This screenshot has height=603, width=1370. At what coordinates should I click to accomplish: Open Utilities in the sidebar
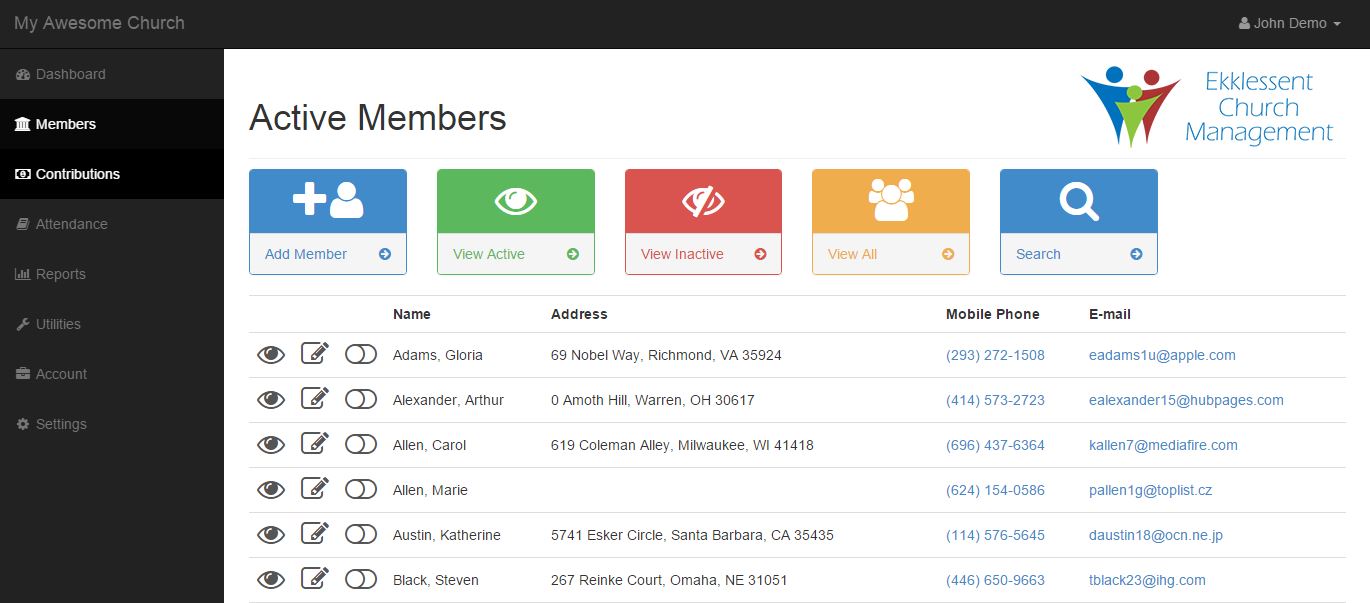pyautogui.click(x=112, y=324)
